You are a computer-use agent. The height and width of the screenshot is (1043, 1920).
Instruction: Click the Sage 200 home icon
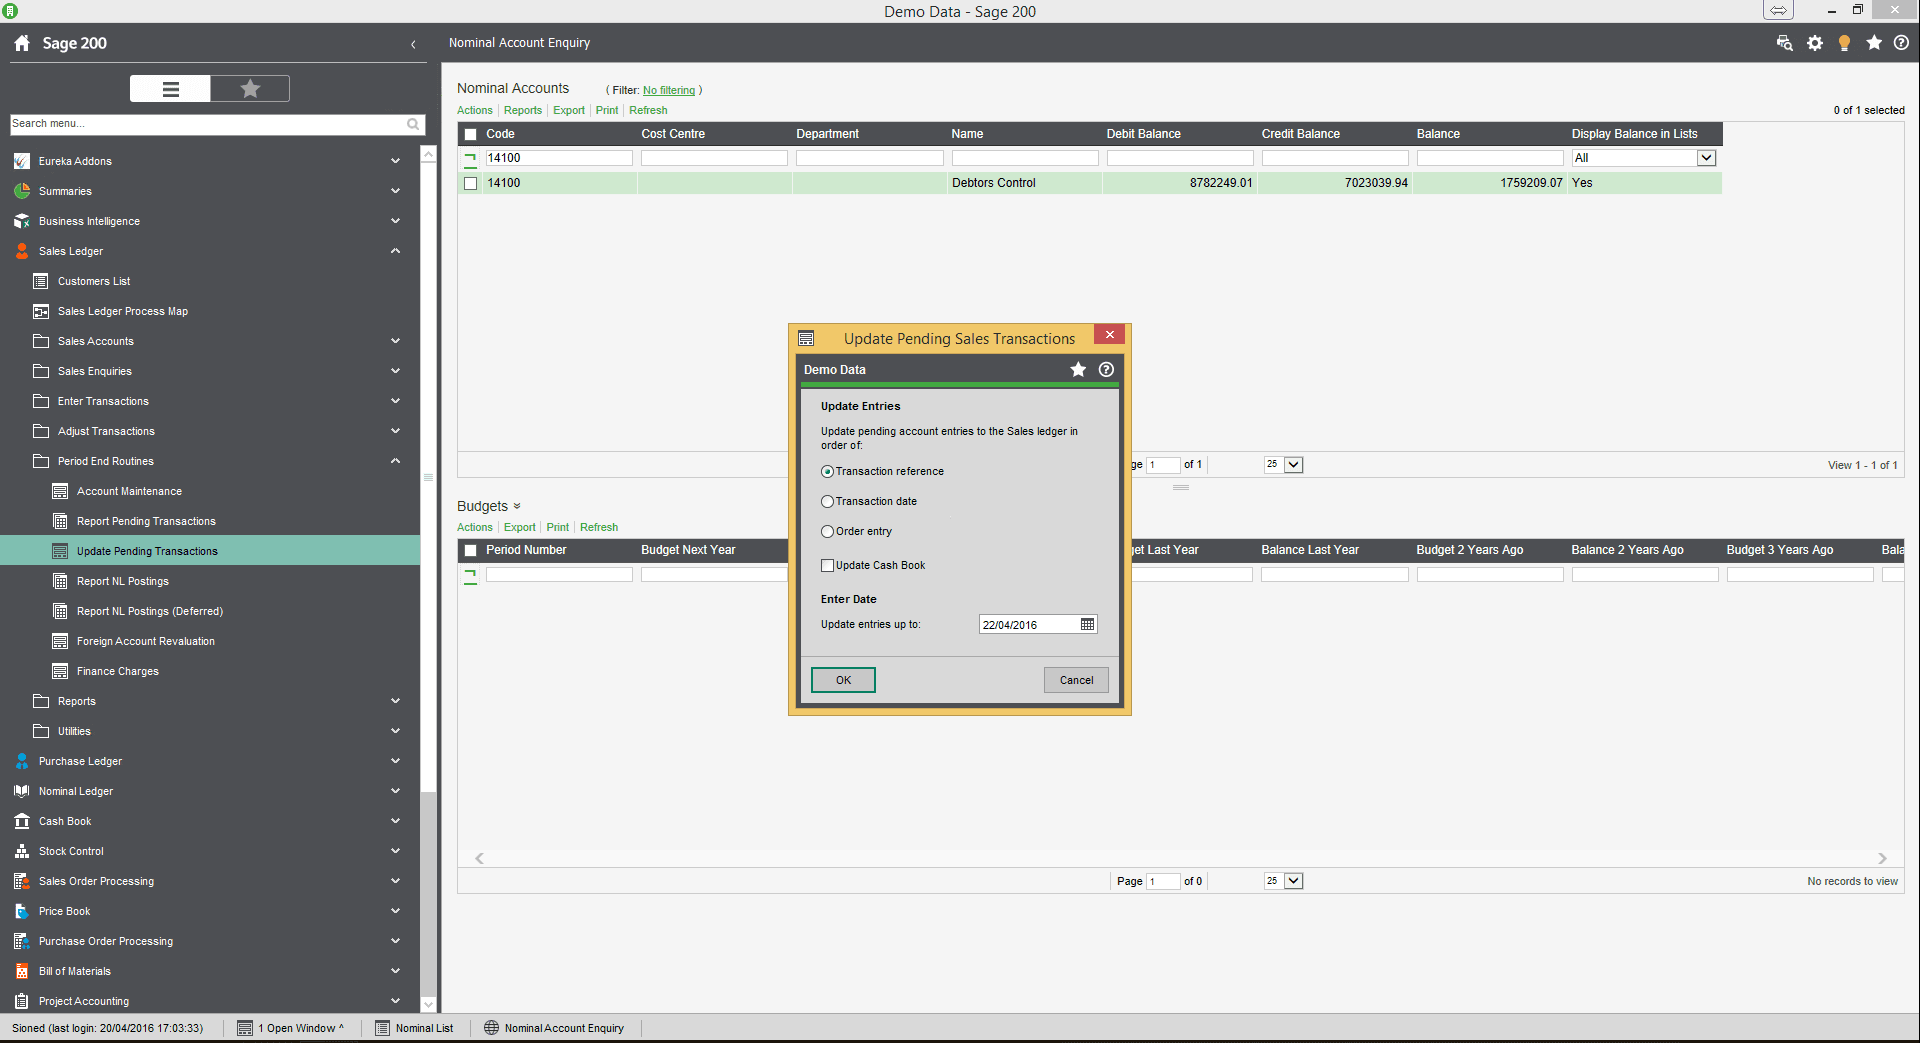22,43
